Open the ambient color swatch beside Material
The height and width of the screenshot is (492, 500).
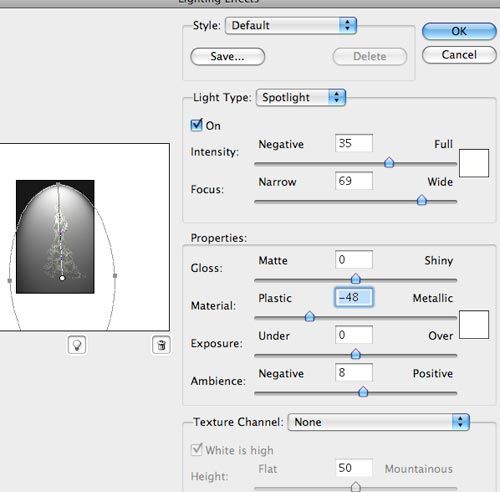coord(474,324)
